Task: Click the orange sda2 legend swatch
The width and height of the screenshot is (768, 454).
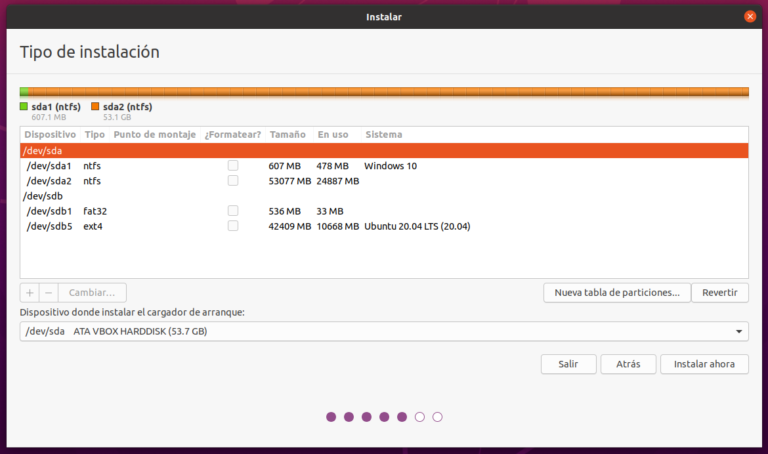Action: (x=95, y=106)
